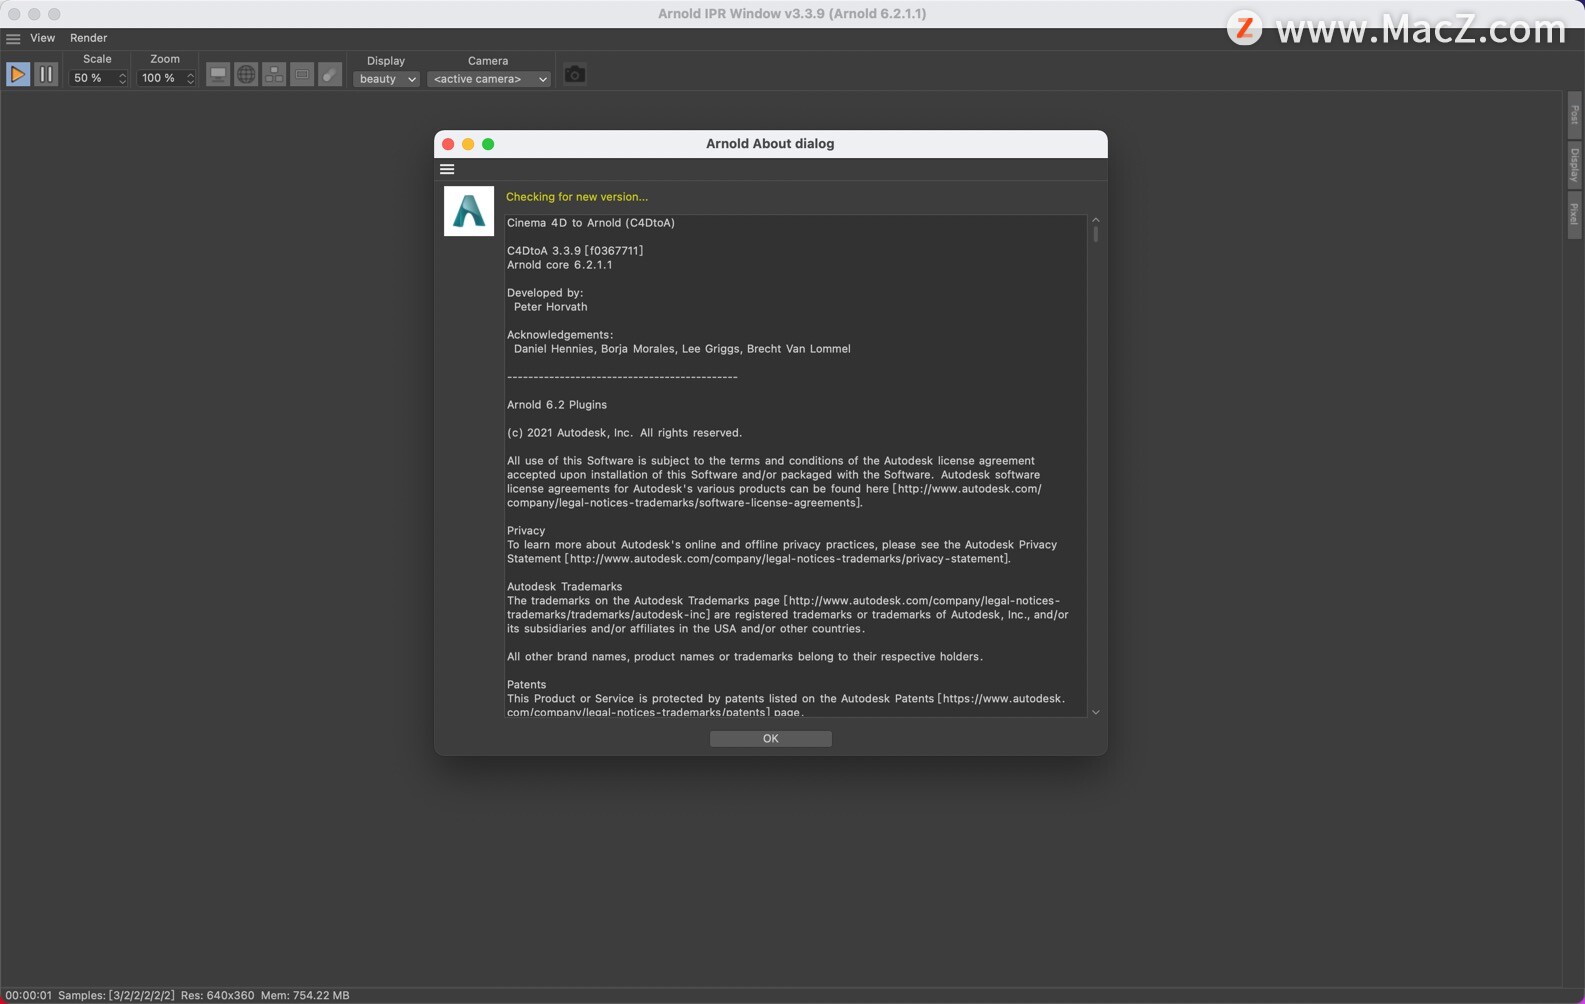
Task: Take a snapshot with the camera icon
Action: click(575, 75)
